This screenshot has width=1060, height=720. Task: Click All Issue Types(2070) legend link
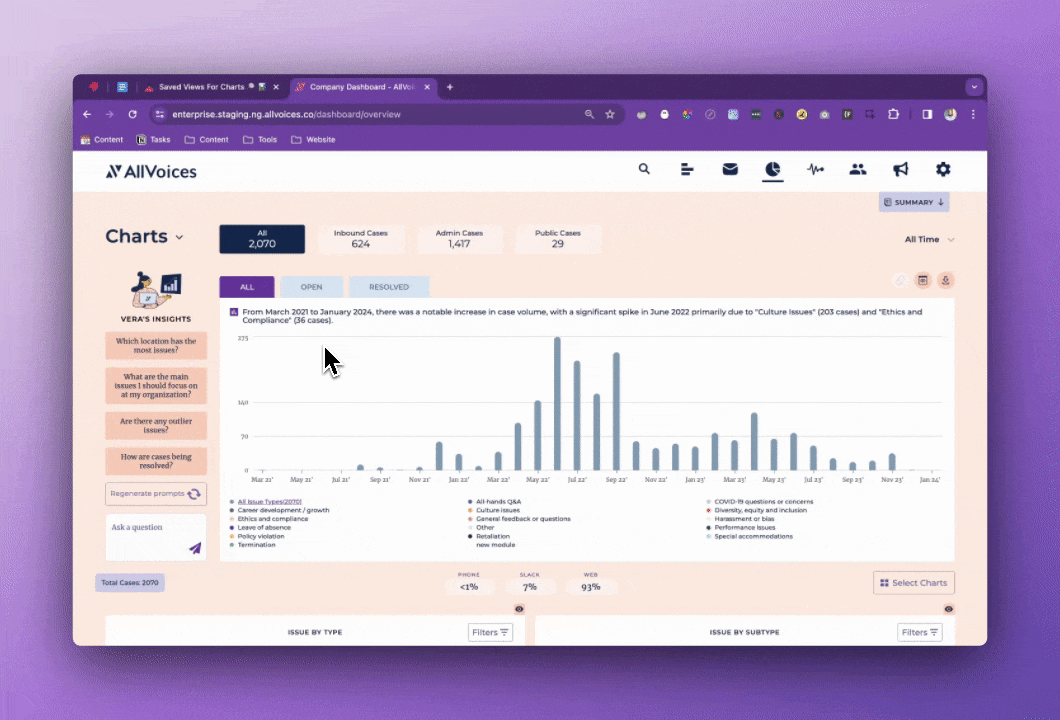pyautogui.click(x=270, y=502)
